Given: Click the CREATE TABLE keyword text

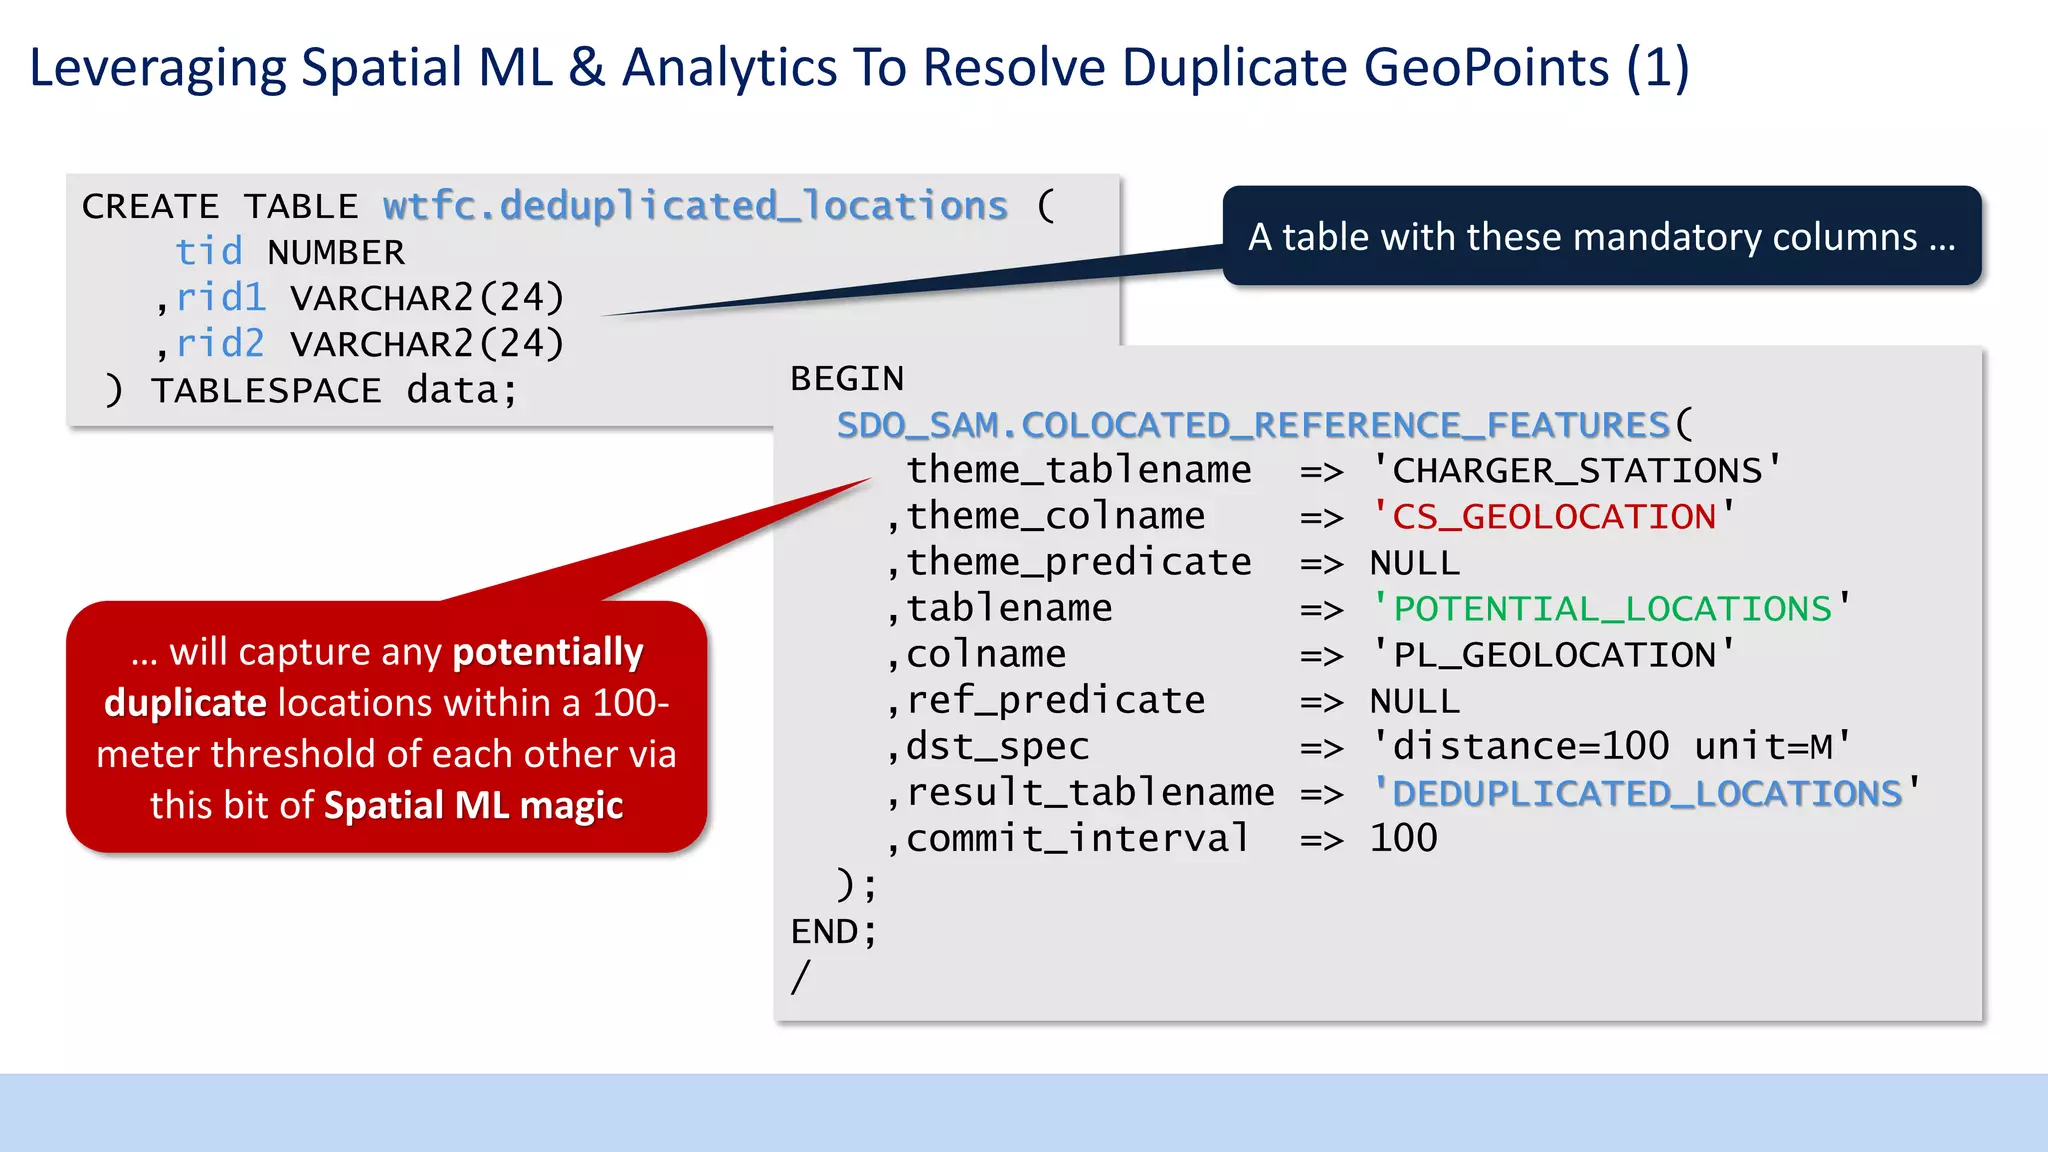Looking at the screenshot, I should [220, 206].
